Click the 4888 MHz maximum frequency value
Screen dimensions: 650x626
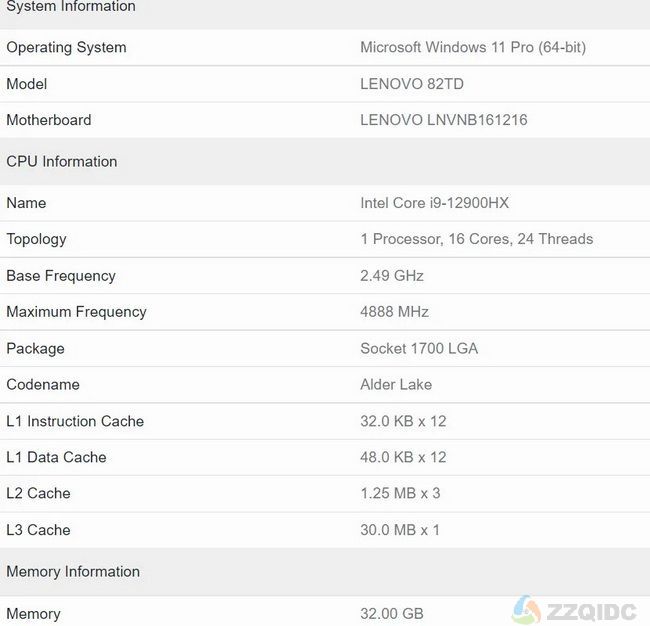[x=394, y=311]
